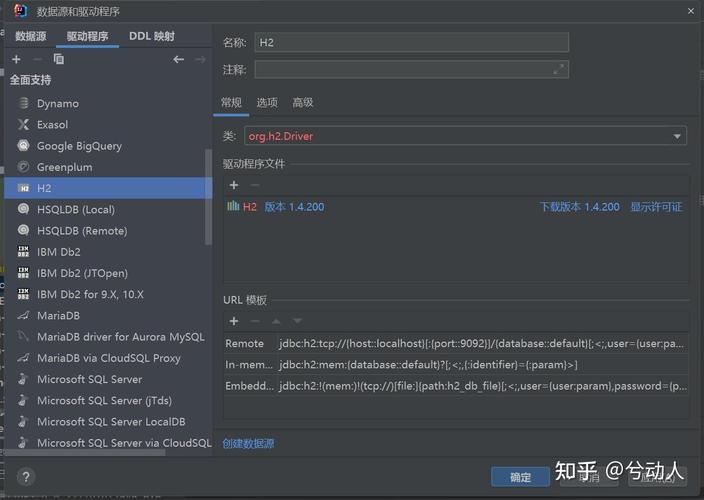
Task: Select Microsoft SQL Server via CloudSQL
Action: (108, 443)
